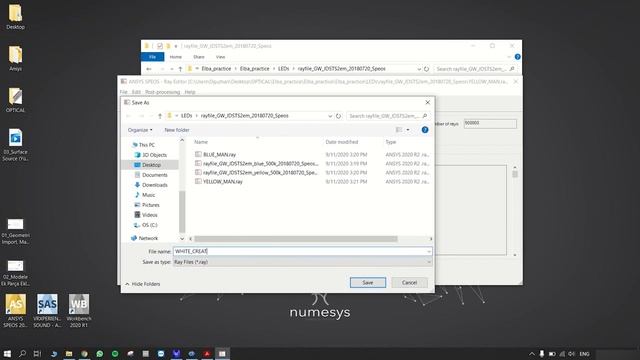Click the Save button in Save As dialog
Screen dimensions: 640x360
pos(368,282)
